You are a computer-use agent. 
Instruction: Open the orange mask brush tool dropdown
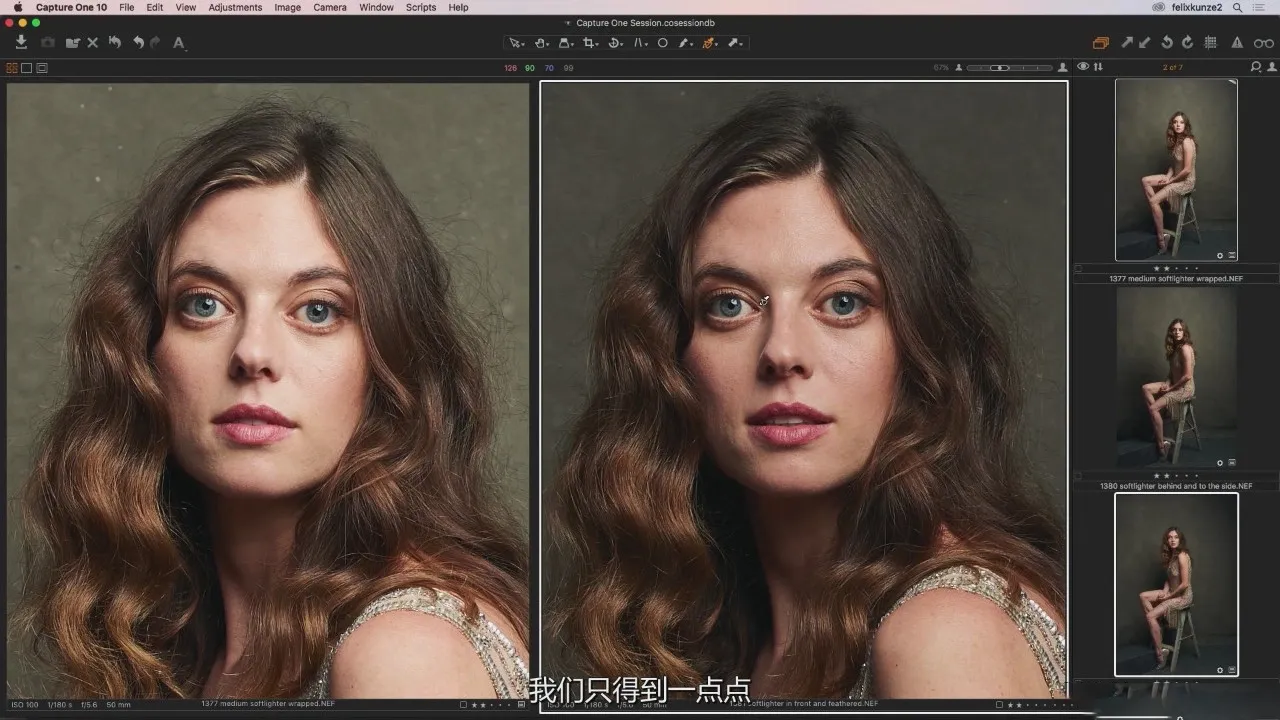[710, 43]
